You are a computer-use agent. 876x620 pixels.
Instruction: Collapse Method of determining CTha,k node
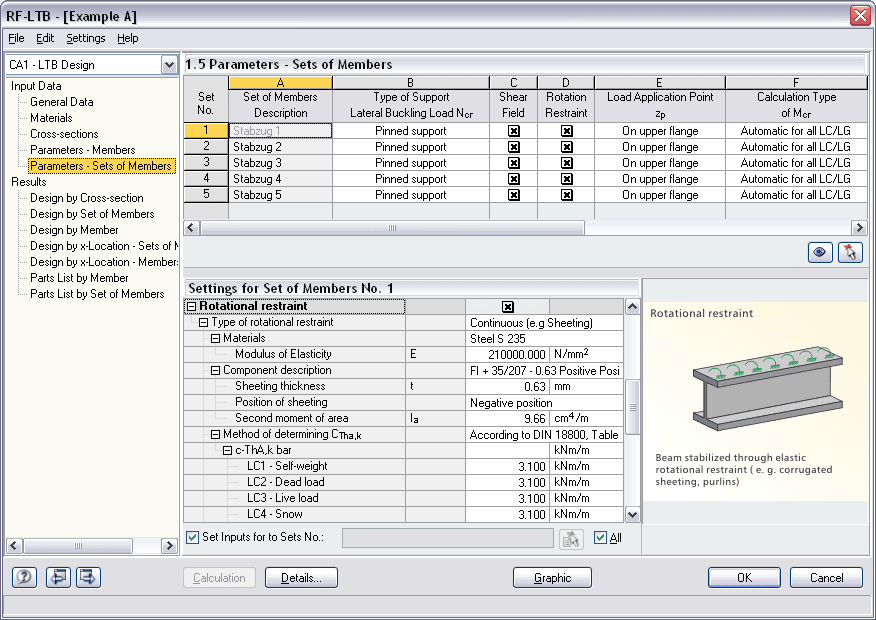pos(215,434)
